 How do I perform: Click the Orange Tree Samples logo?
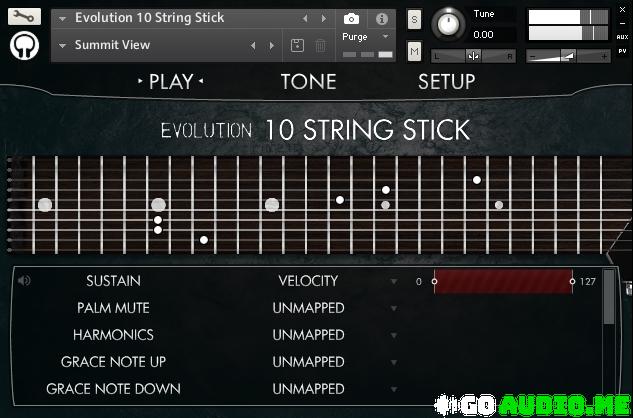(25, 46)
